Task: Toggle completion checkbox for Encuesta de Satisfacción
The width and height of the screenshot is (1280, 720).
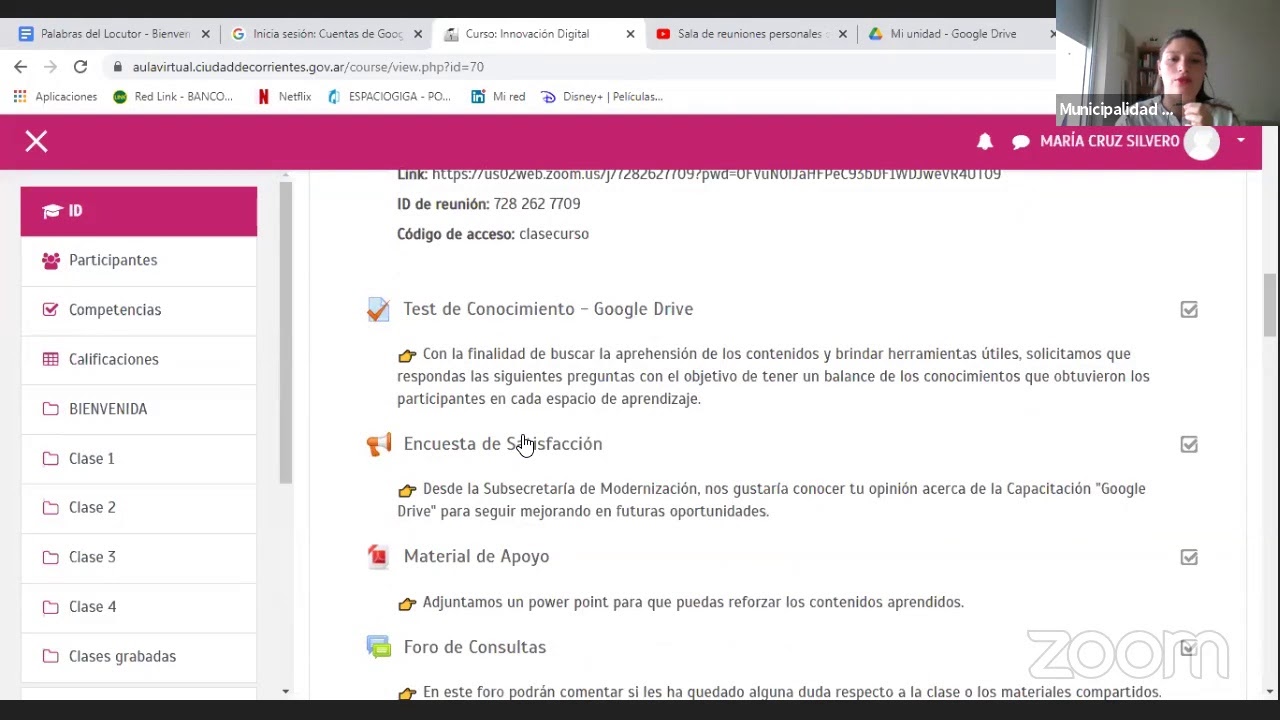Action: pos(1189,444)
